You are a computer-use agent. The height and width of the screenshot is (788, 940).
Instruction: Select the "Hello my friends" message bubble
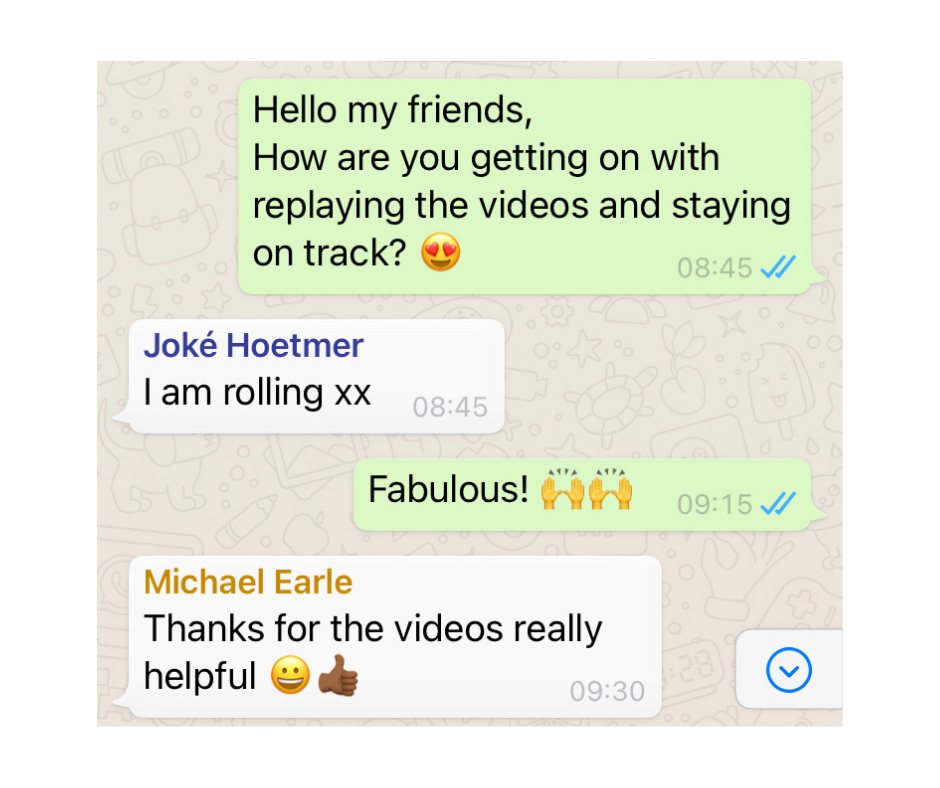[525, 187]
